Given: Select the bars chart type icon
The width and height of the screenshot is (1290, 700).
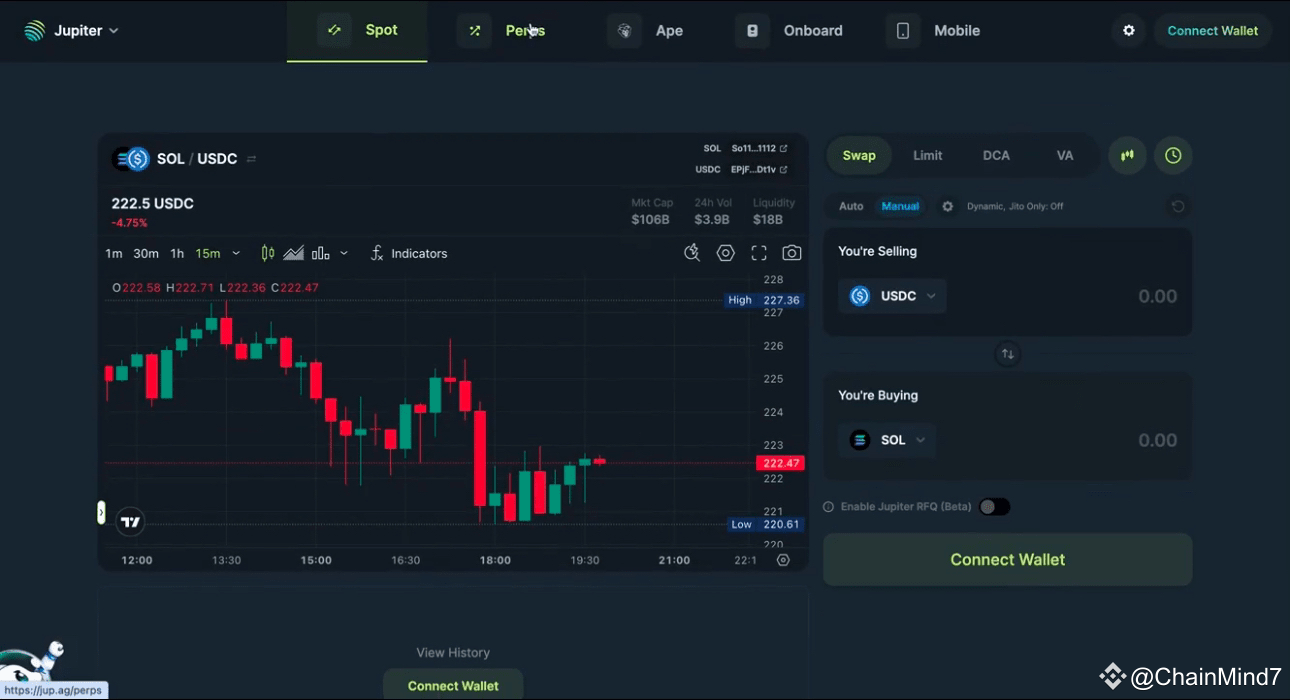Looking at the screenshot, I should point(320,254).
